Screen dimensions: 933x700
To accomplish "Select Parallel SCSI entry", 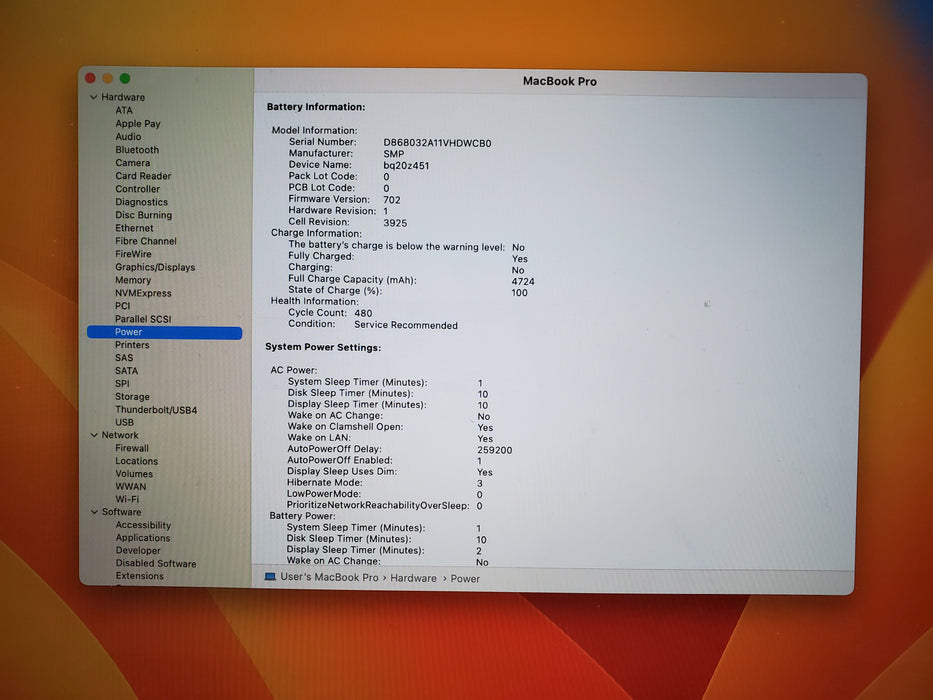I will [143, 319].
